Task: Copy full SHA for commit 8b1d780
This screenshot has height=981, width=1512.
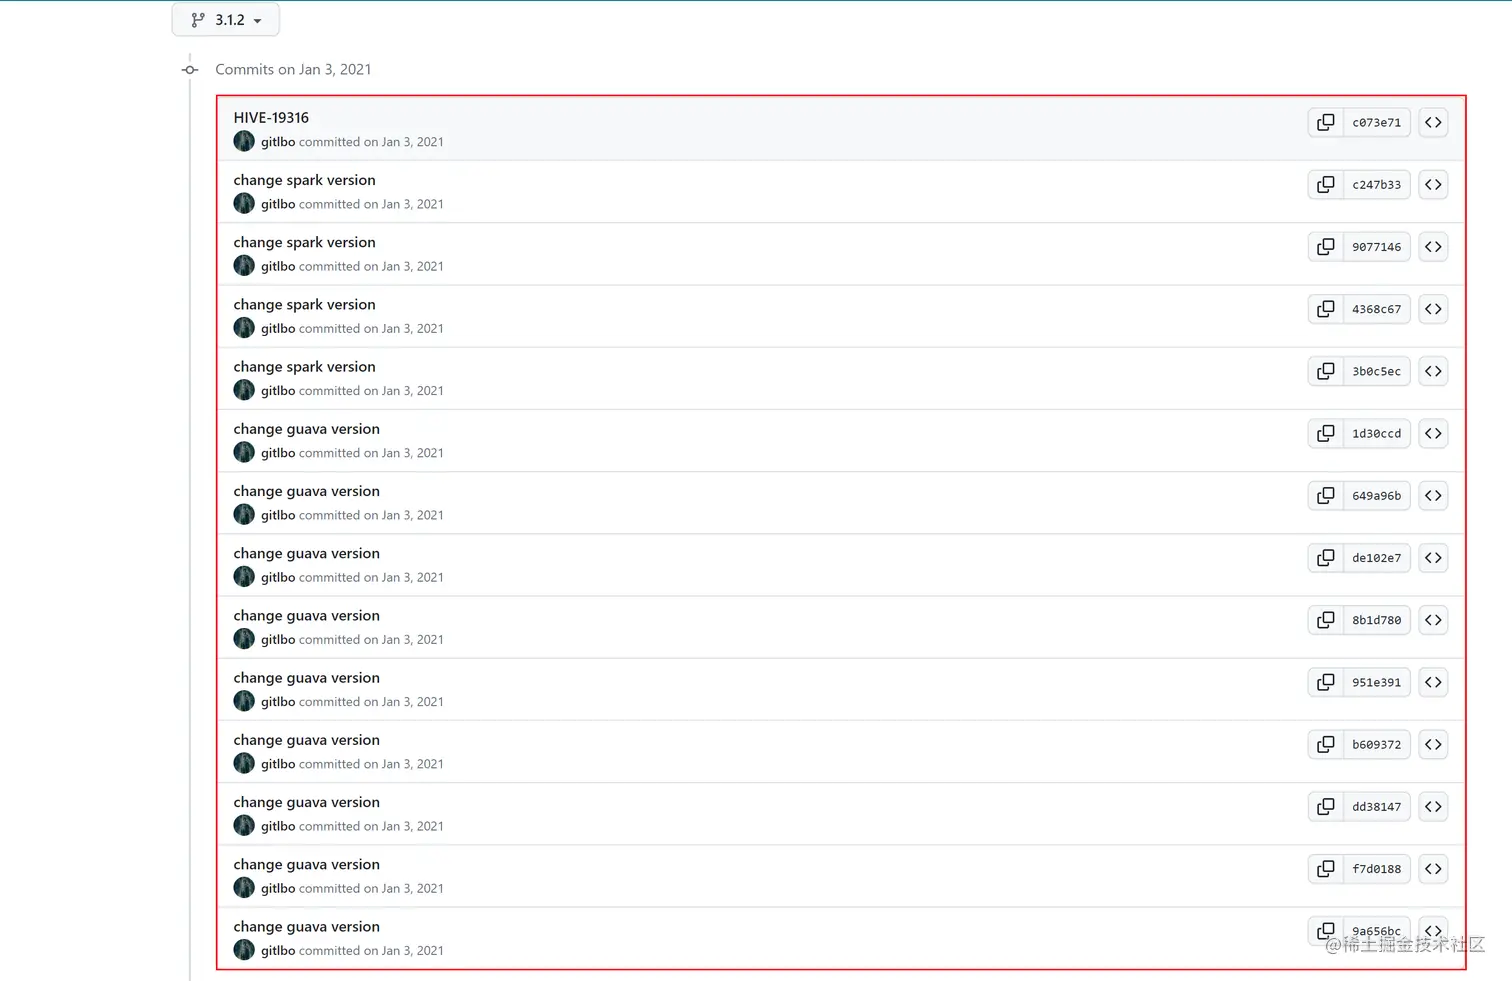Action: point(1326,620)
